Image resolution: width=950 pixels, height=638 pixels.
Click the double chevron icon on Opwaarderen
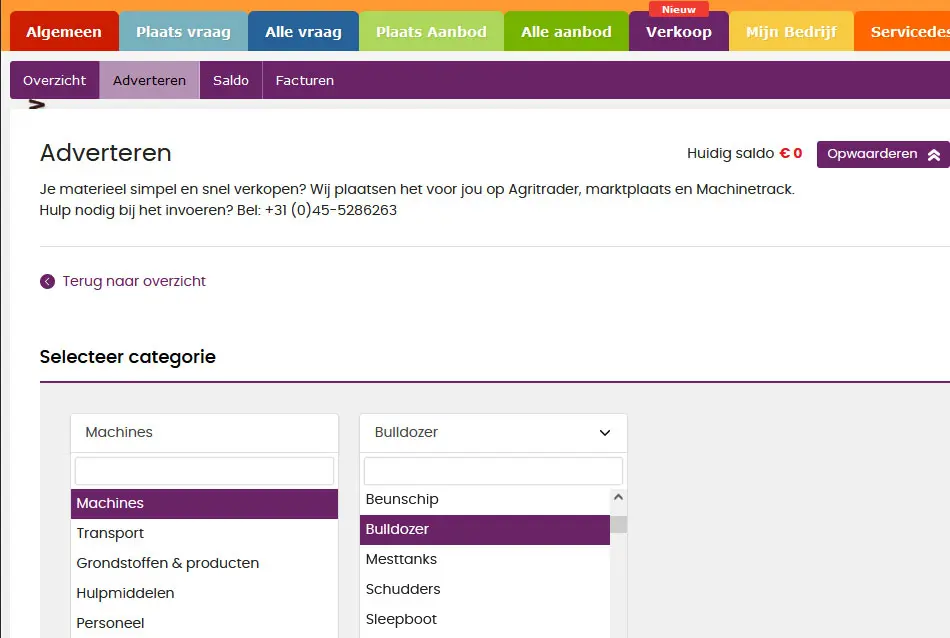click(x=933, y=155)
